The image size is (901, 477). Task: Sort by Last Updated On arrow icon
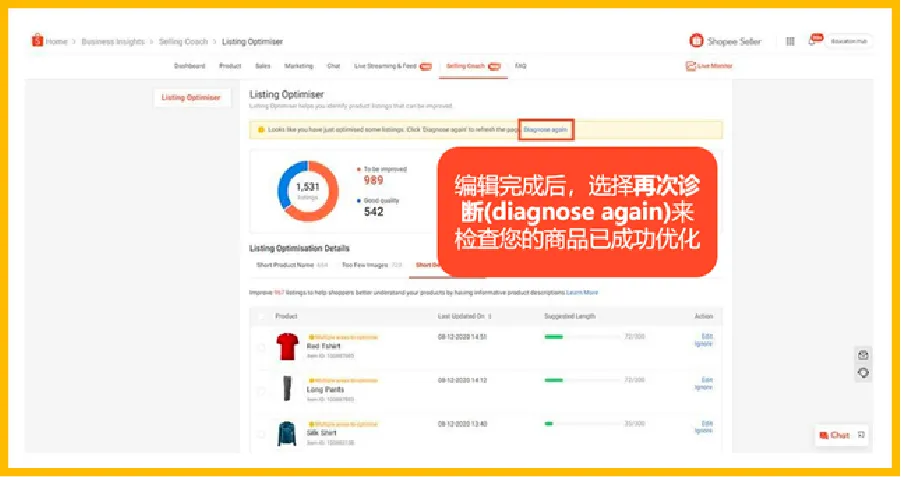point(490,317)
